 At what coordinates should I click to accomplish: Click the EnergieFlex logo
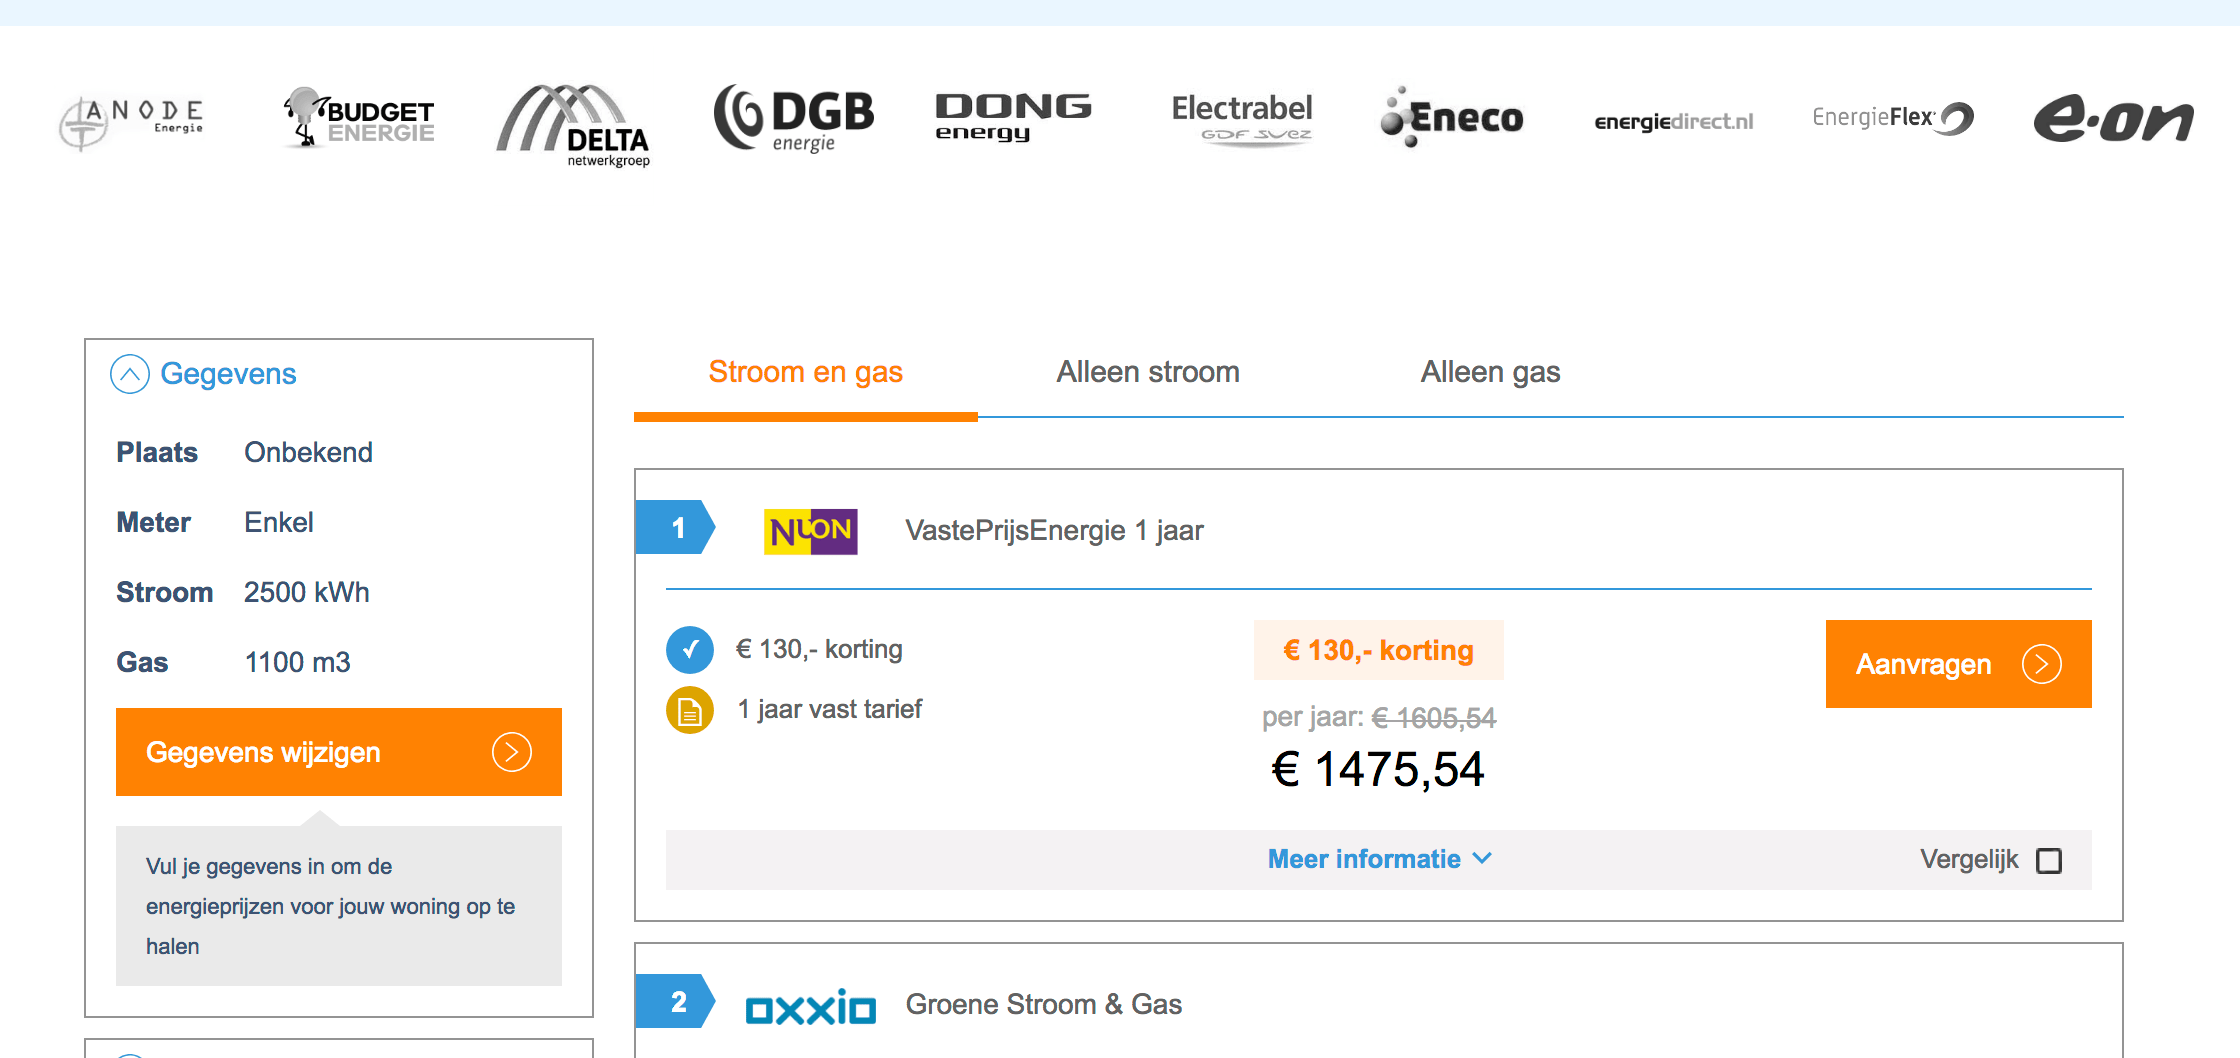1892,118
